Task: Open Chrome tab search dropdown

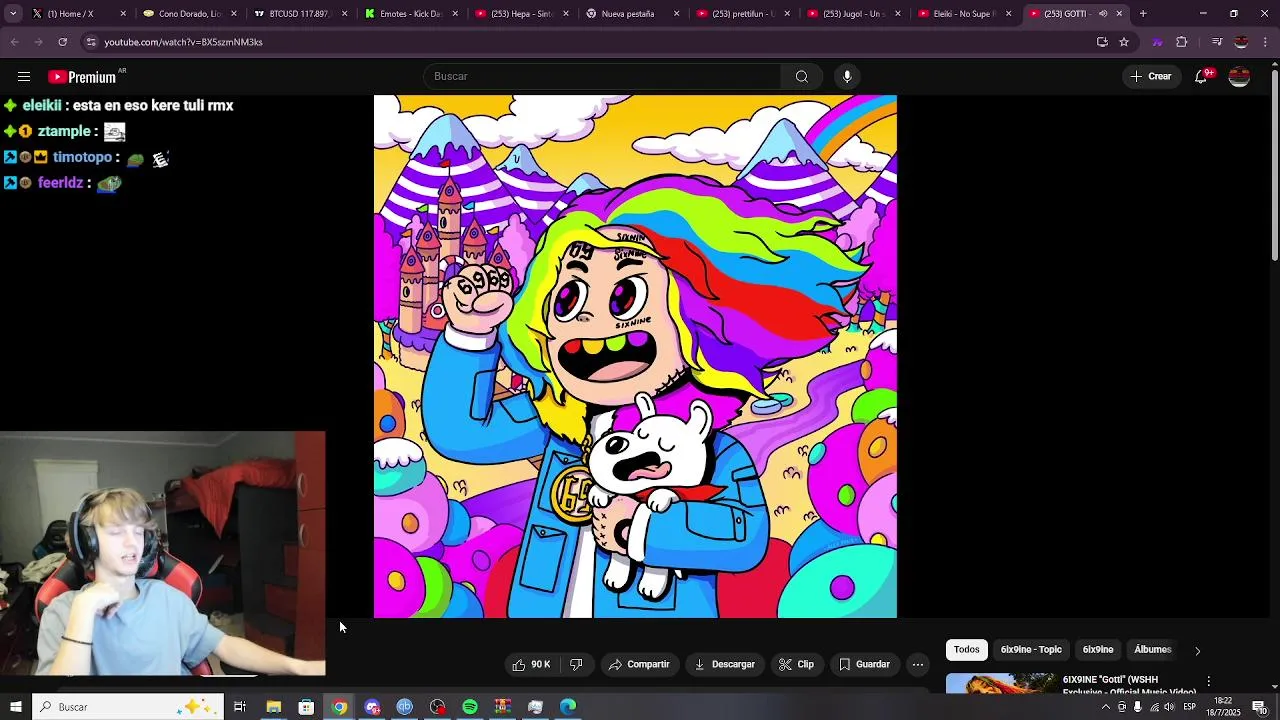Action: (x=14, y=14)
